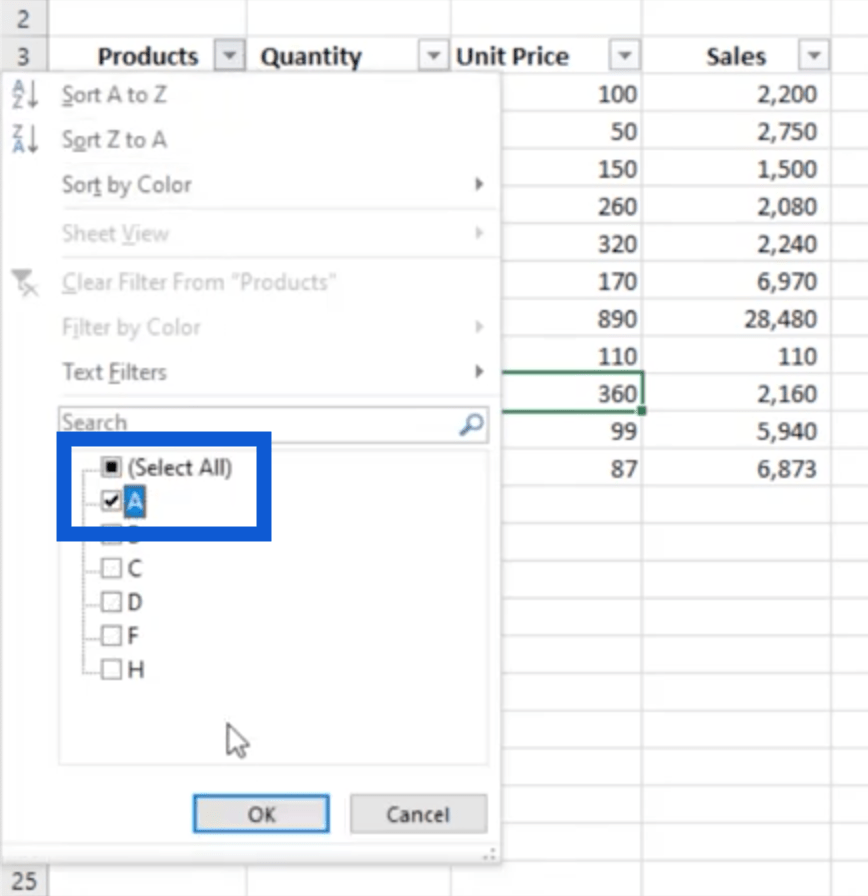Dismiss the filter menu with Cancel
The image size is (868, 896).
418,814
